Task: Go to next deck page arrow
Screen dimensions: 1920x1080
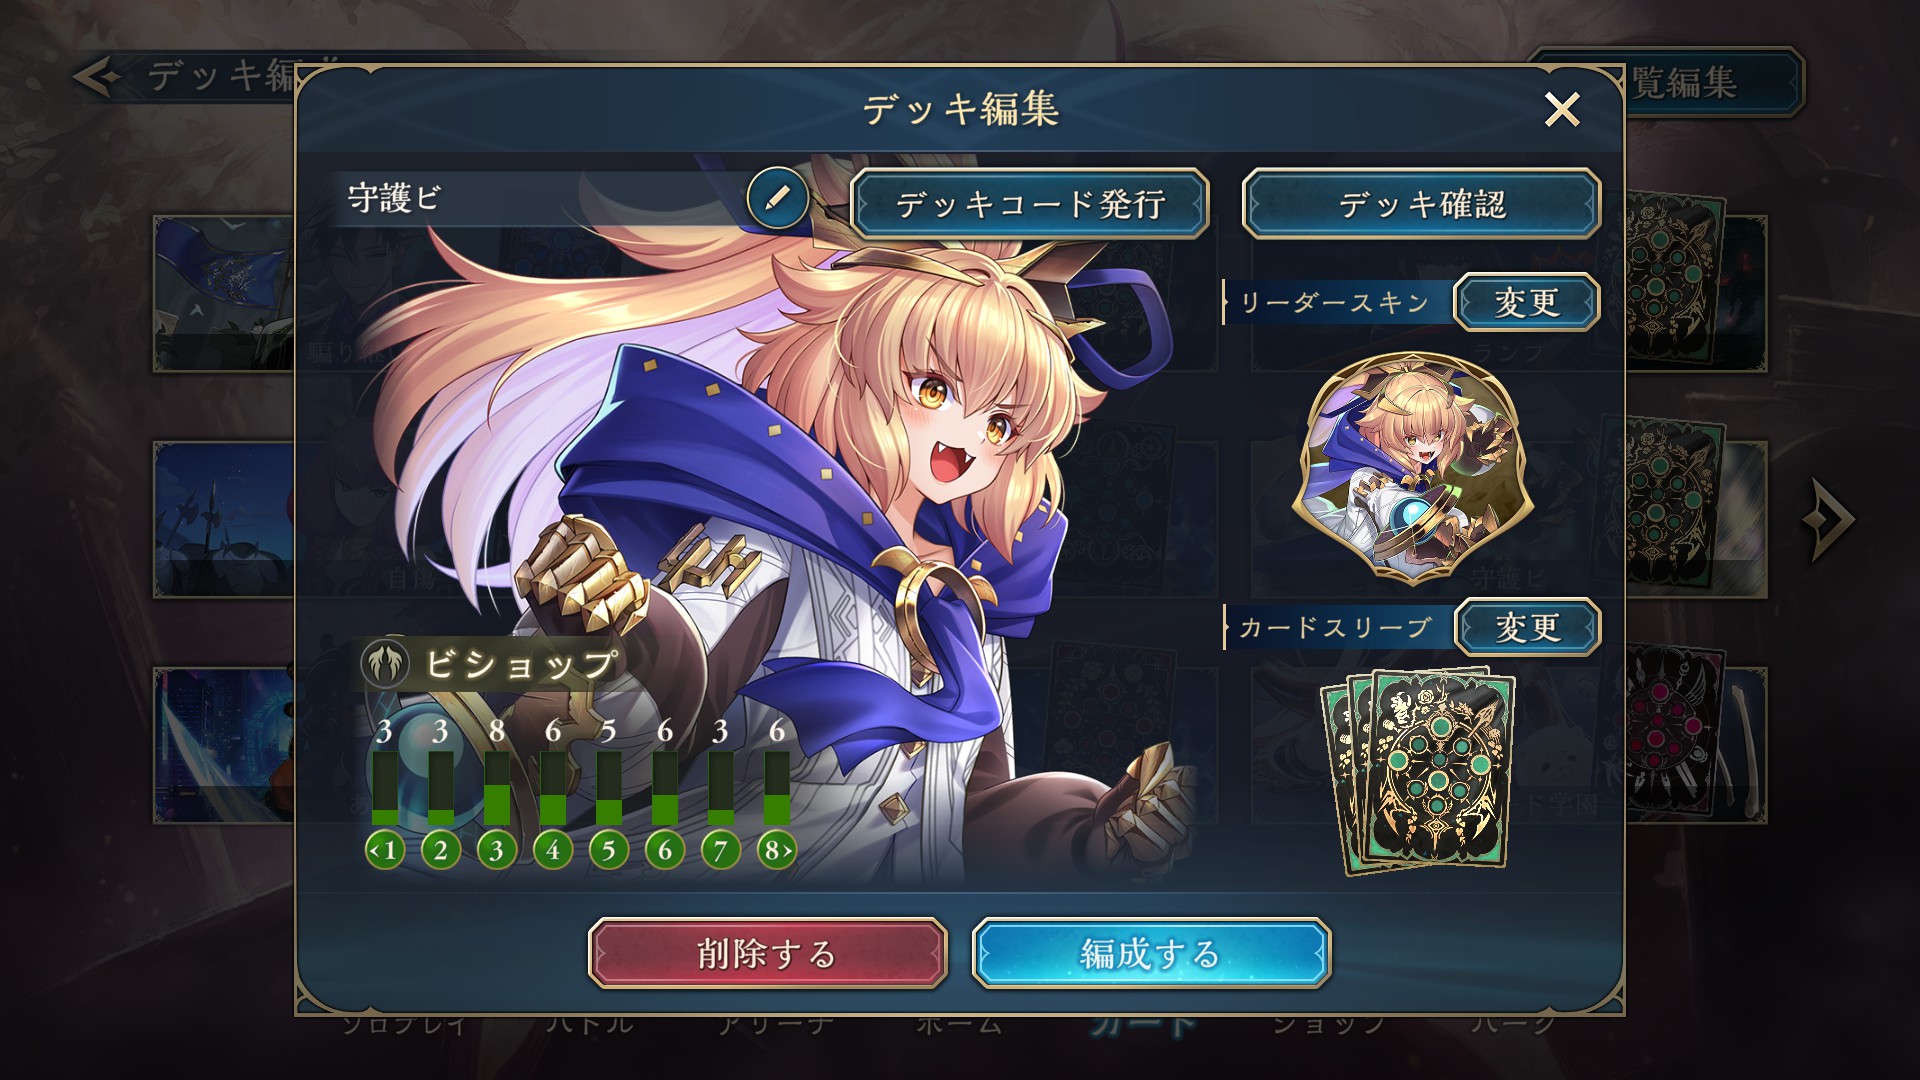Action: 1828,519
